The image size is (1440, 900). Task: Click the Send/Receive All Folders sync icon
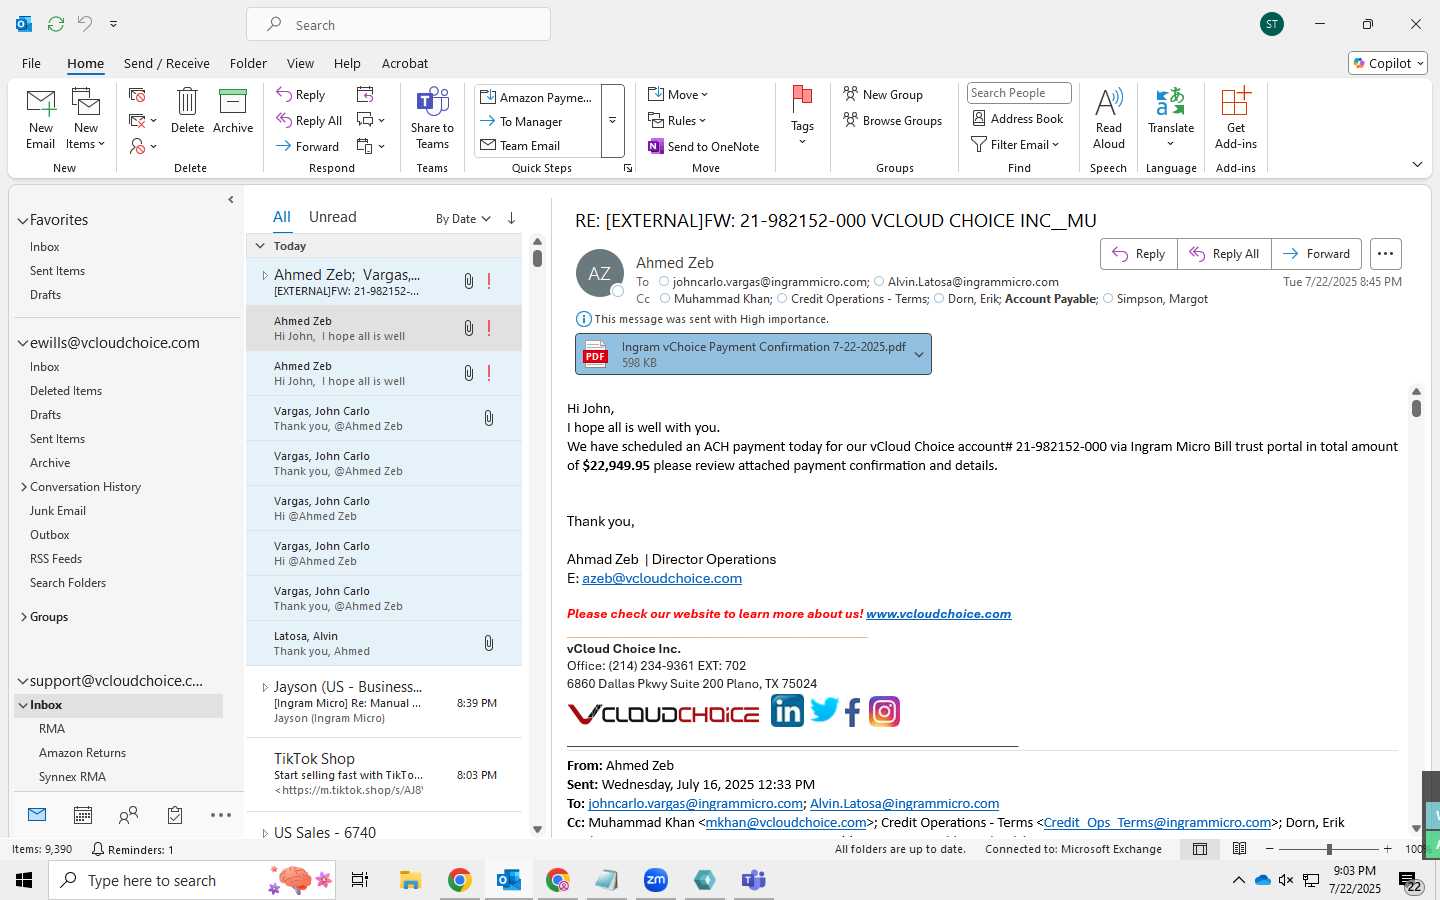pos(56,23)
